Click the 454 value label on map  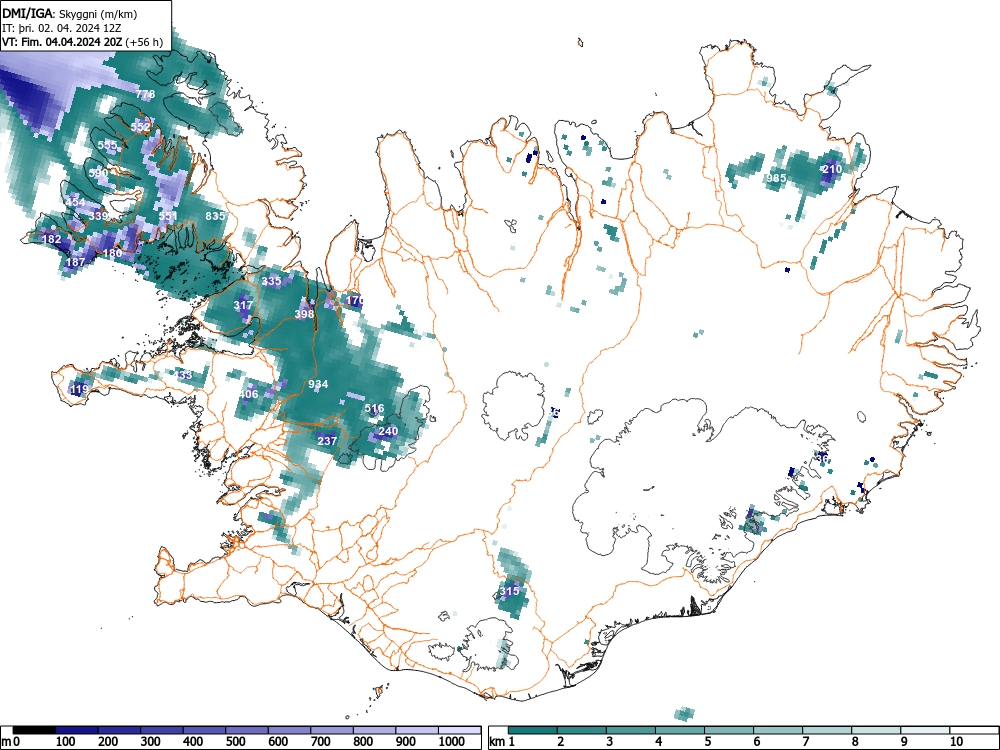75,202
